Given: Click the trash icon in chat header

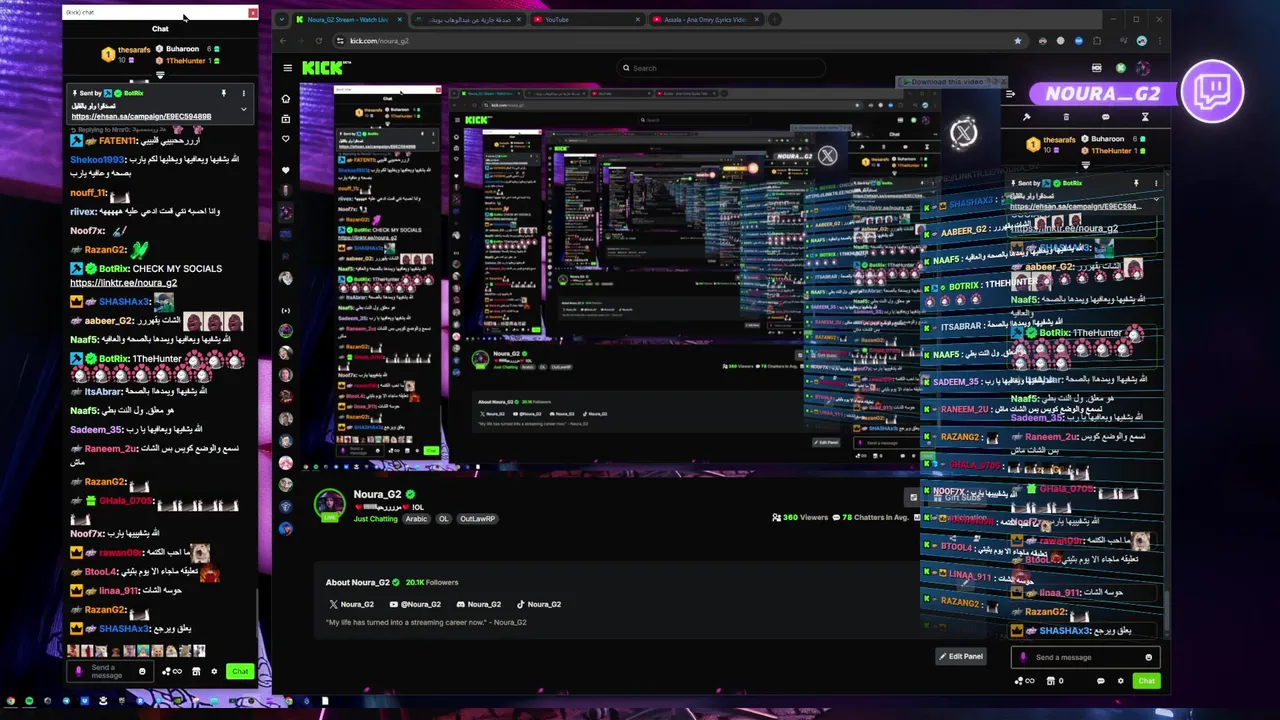Looking at the screenshot, I should coord(1066,117).
